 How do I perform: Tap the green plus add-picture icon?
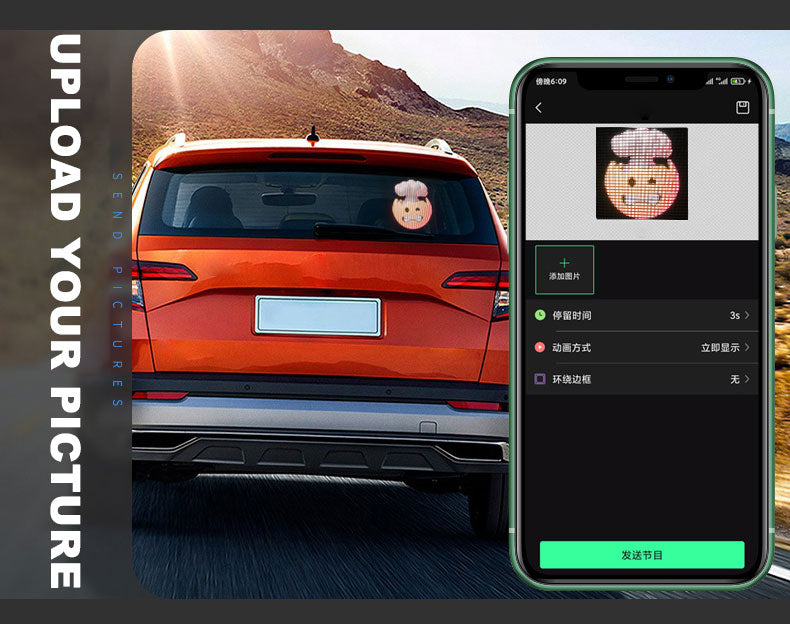point(564,263)
